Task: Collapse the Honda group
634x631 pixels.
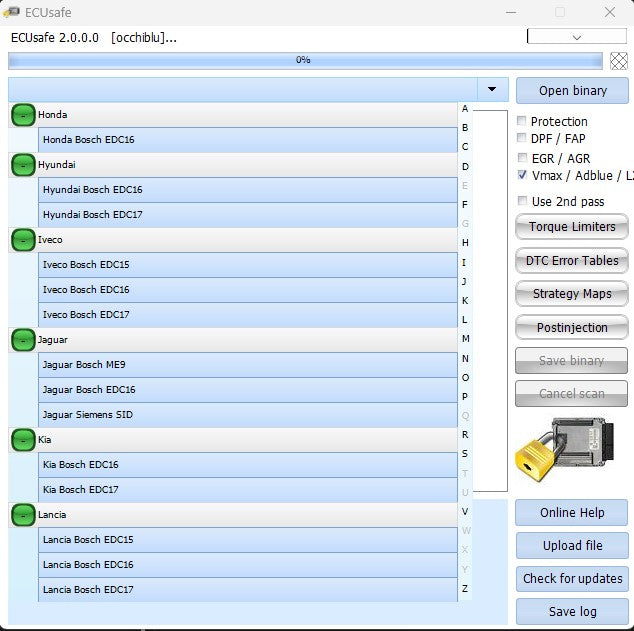Action: pyautogui.click(x=23, y=115)
